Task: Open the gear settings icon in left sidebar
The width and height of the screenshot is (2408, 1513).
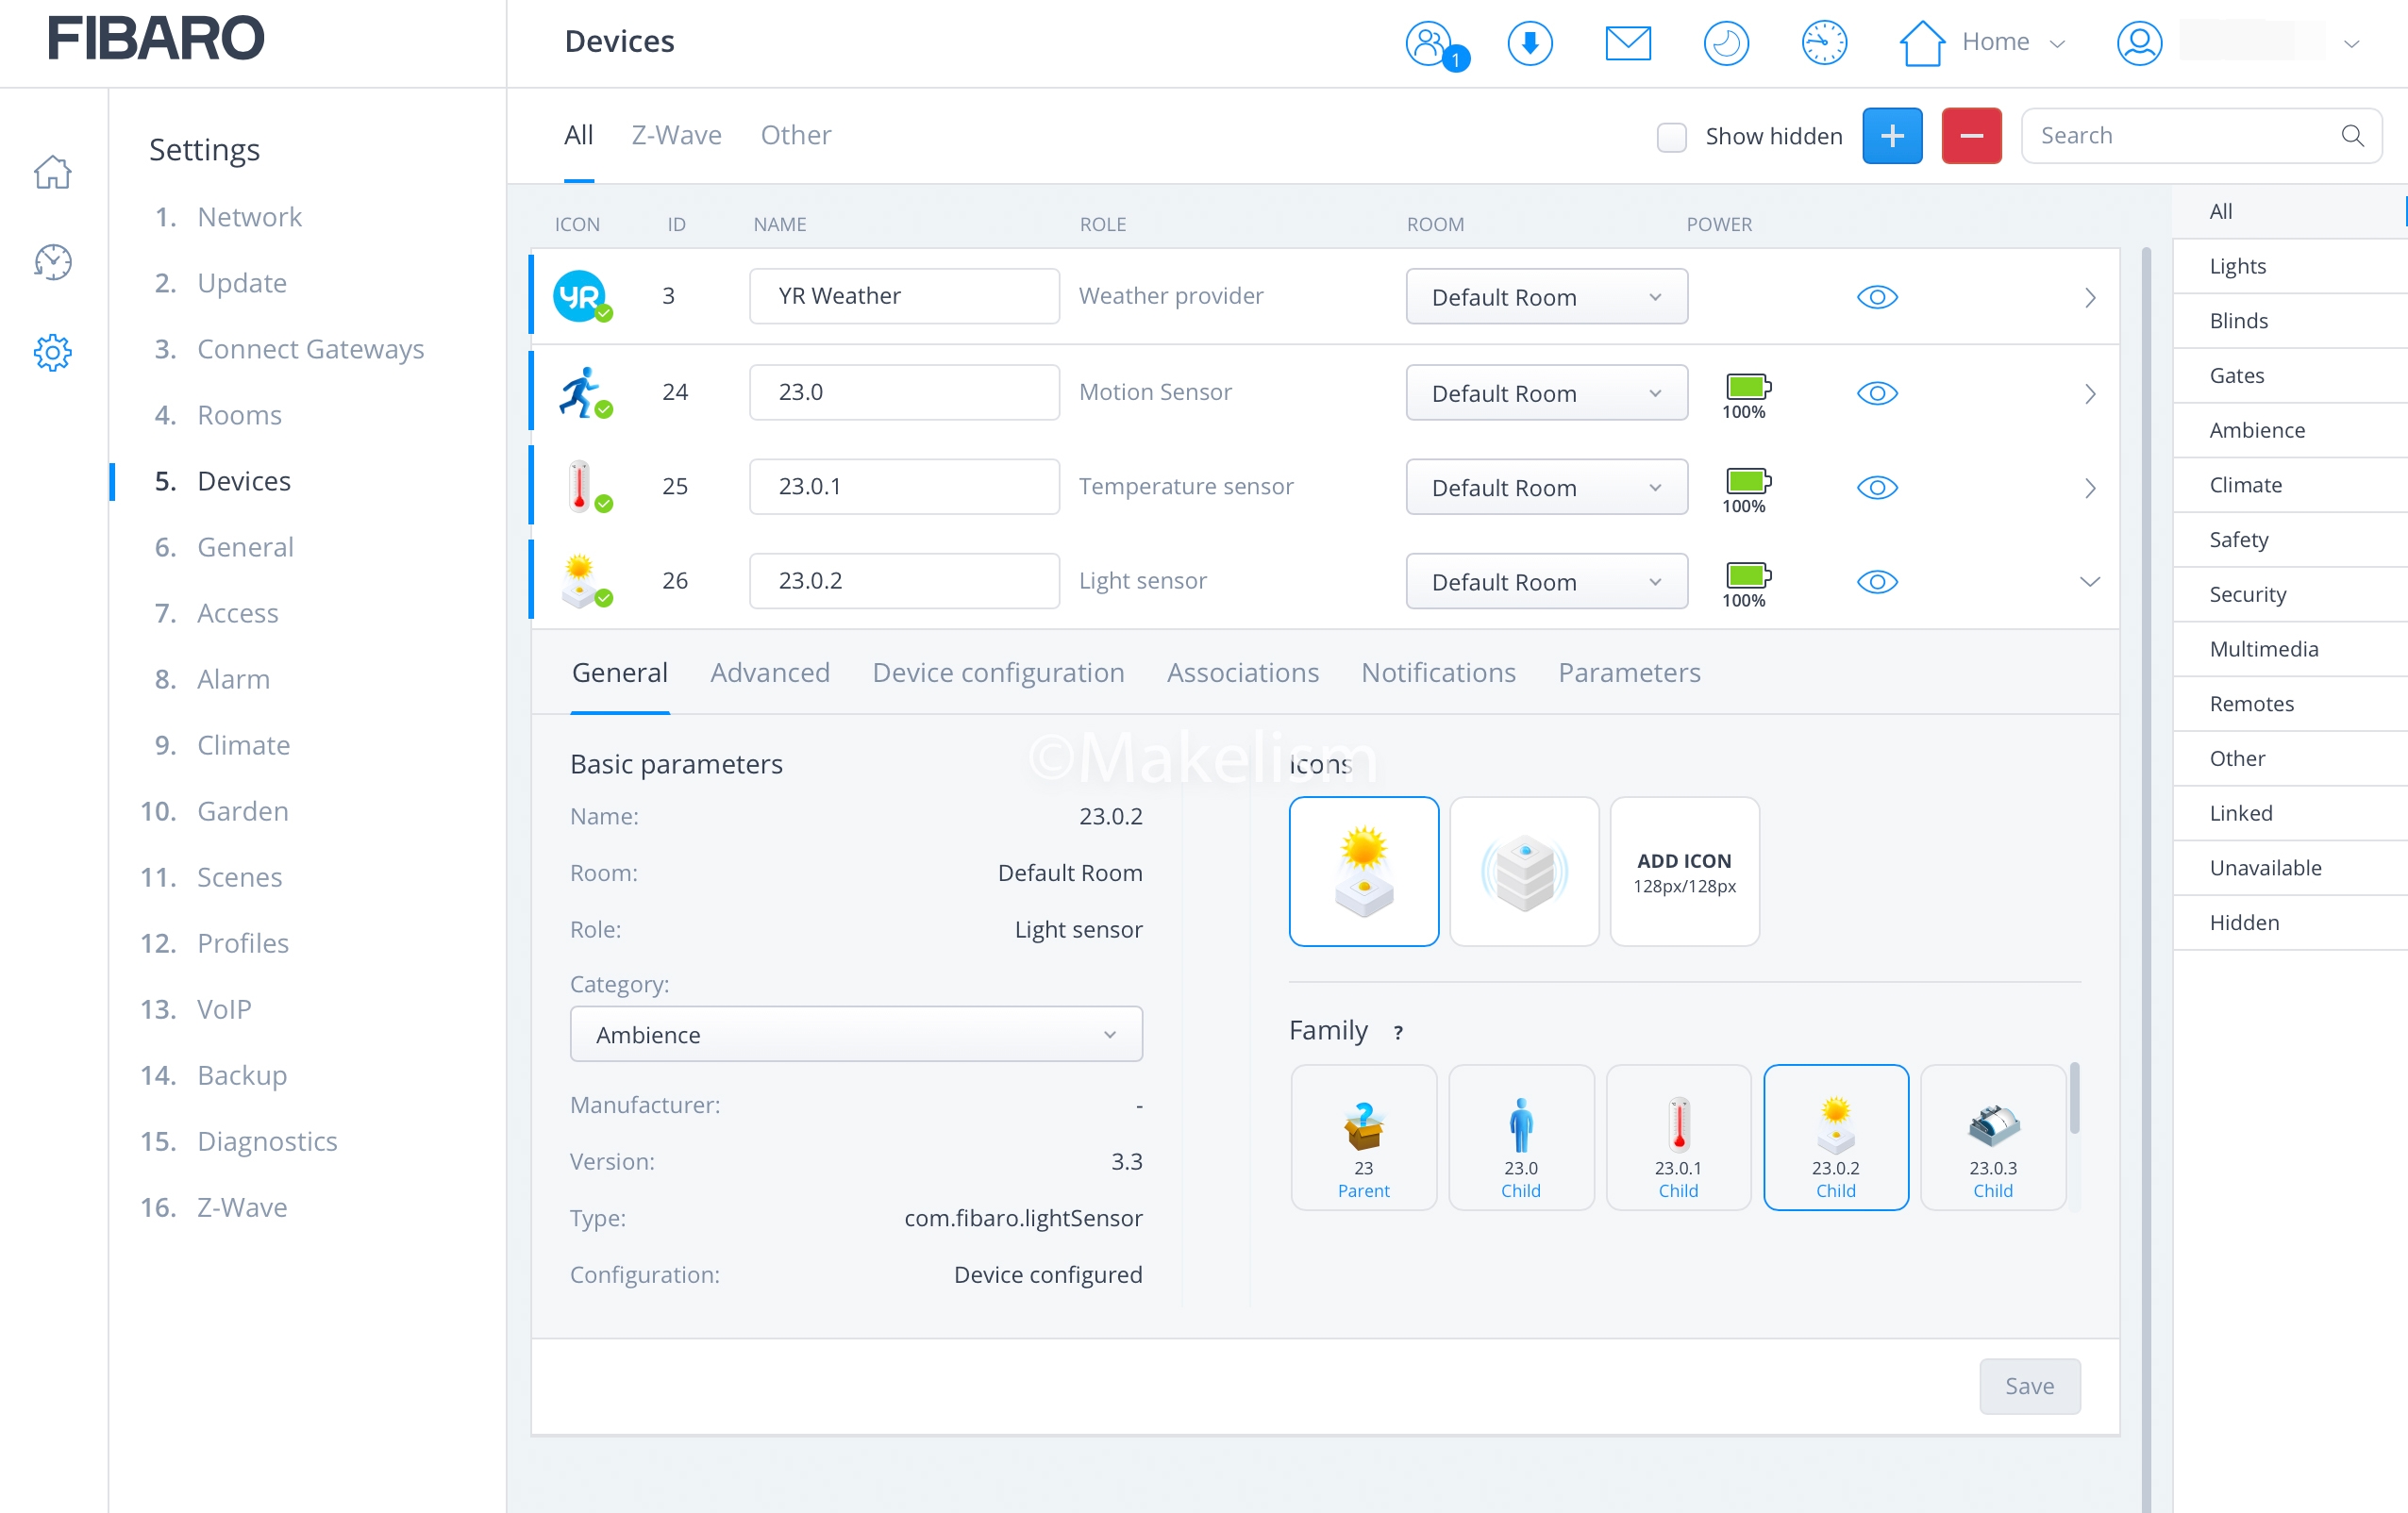Action: click(53, 352)
